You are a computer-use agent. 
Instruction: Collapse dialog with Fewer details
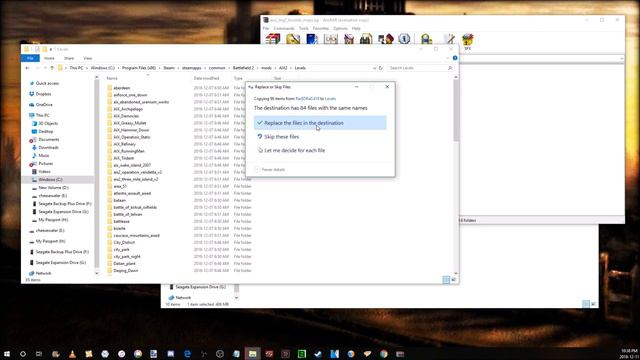tap(270, 169)
